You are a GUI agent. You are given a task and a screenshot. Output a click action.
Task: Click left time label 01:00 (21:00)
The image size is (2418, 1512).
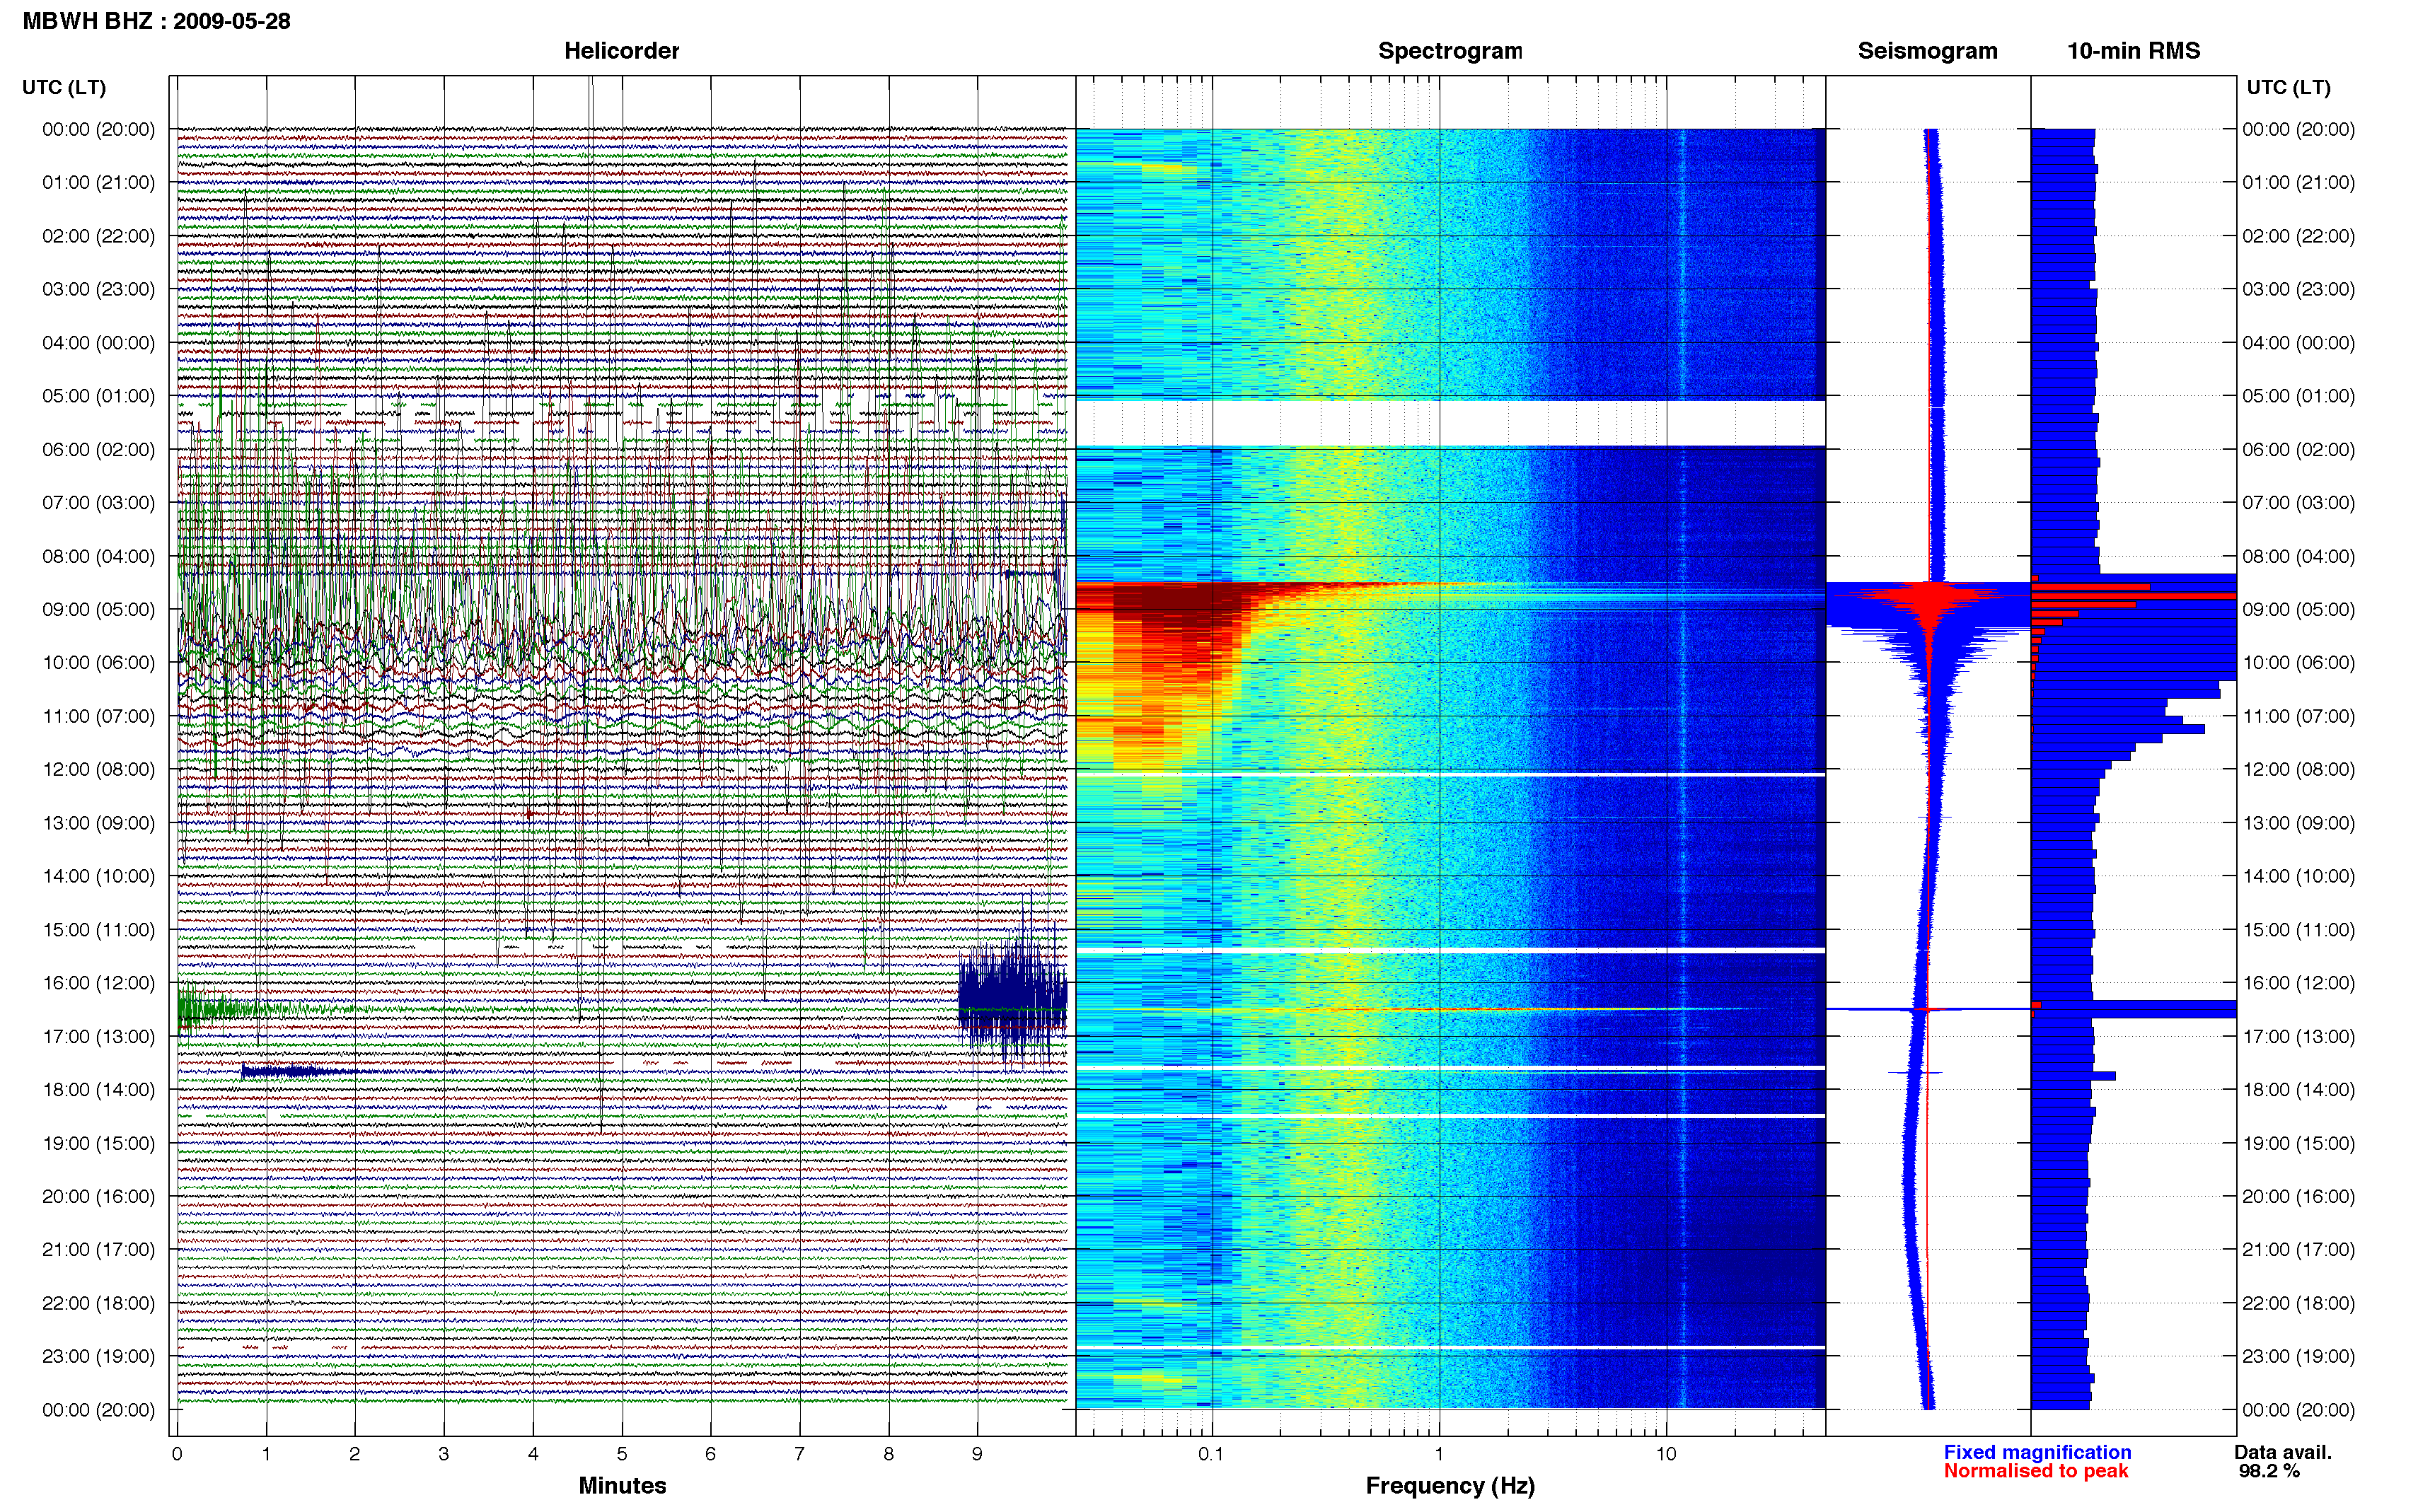pos(98,182)
